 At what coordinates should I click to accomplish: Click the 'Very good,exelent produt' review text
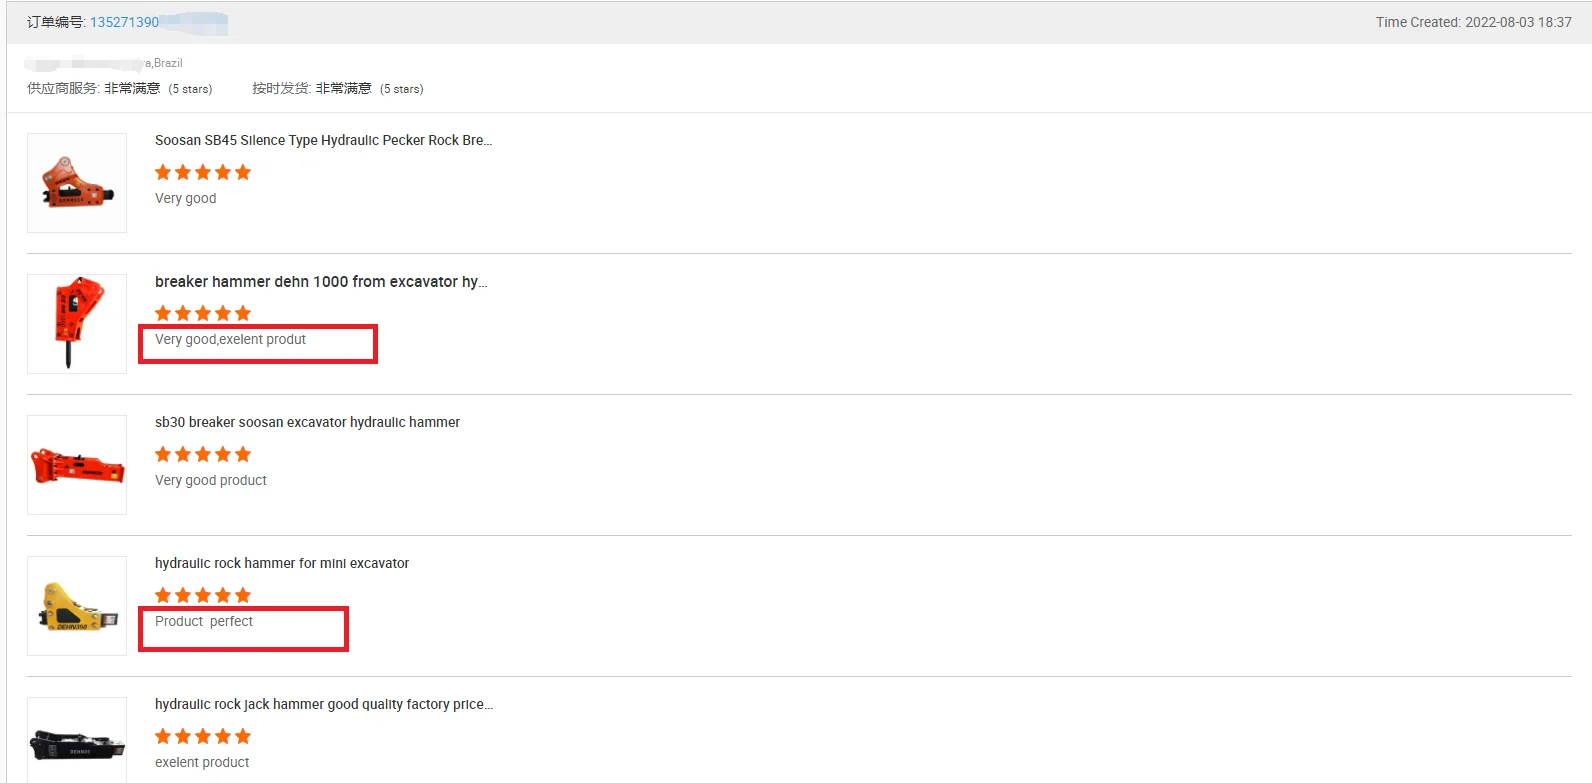pyautogui.click(x=230, y=340)
